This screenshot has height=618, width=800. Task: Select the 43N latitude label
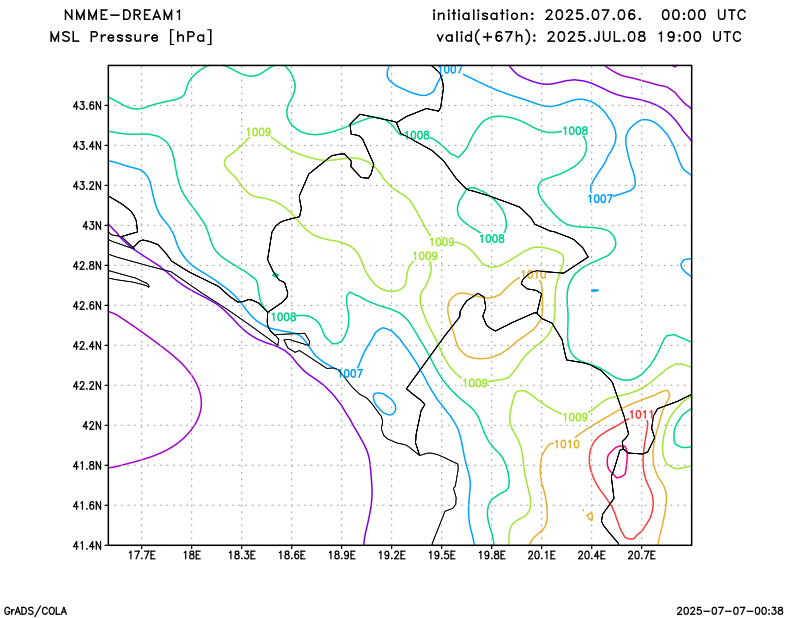(x=92, y=226)
